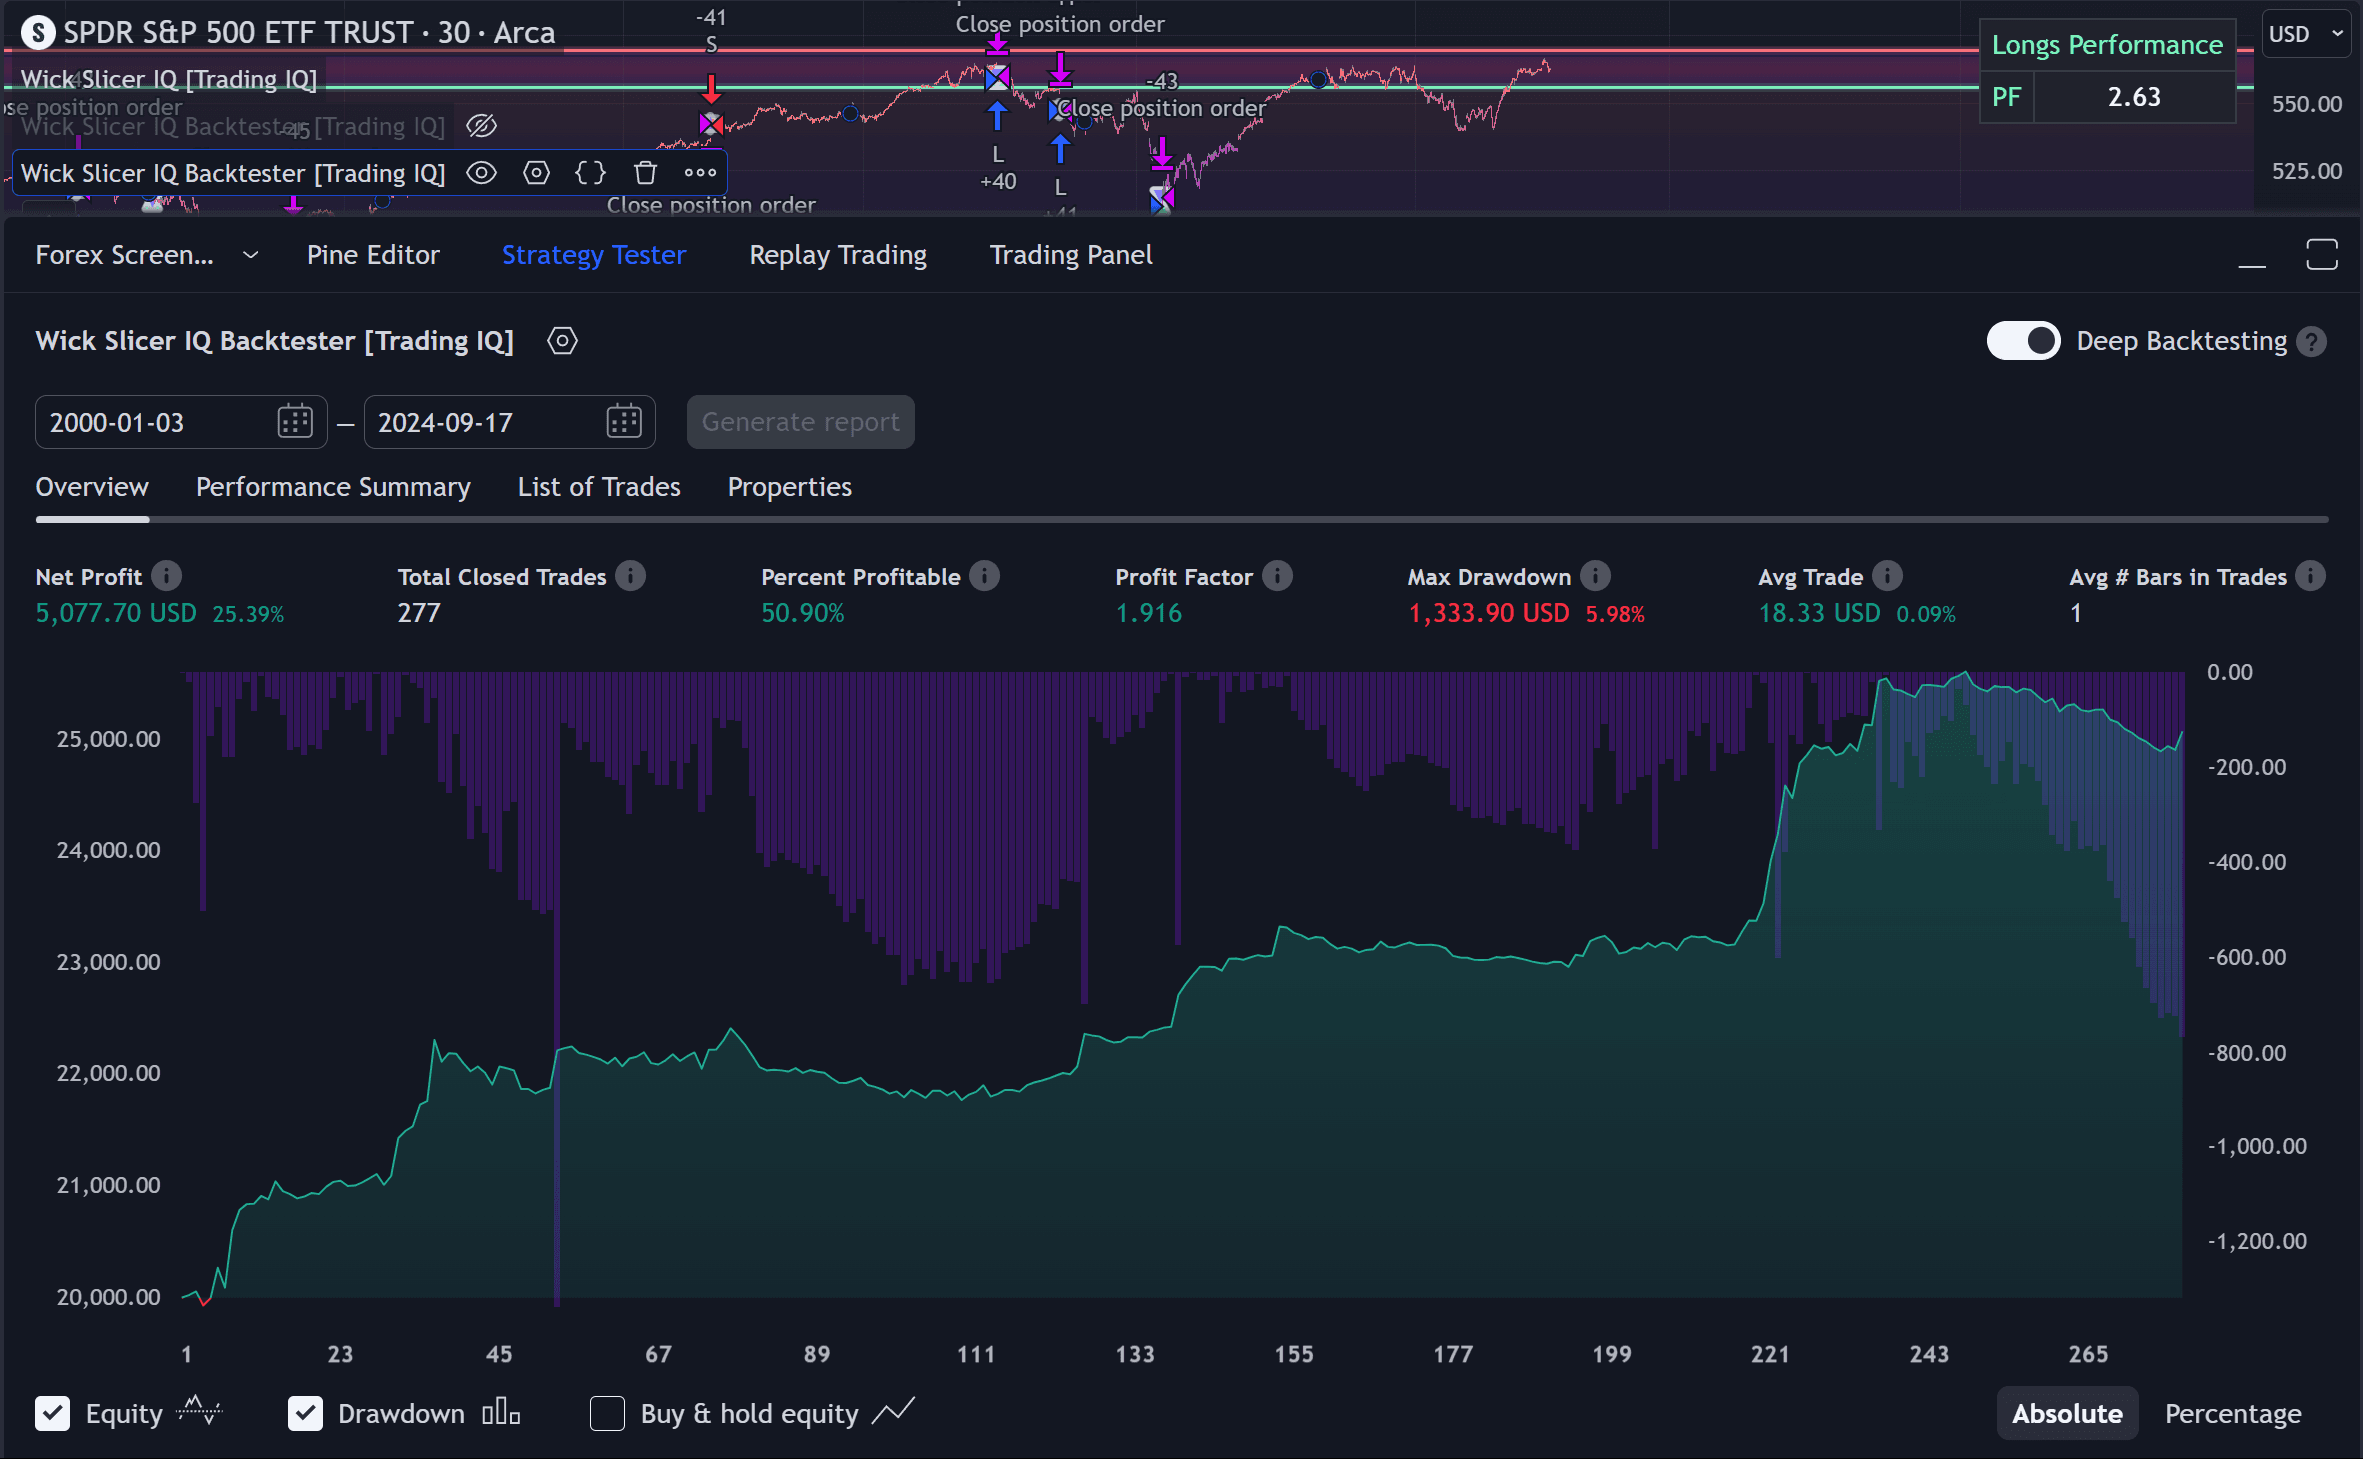Viewport: 2363px width, 1459px height.
Task: Select the Wick Slicer IQ [Trading IQ] legend entry
Action: tap(168, 79)
